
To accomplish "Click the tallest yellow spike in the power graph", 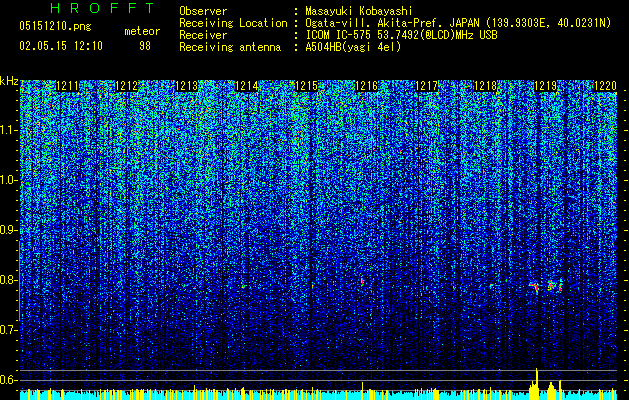I will pyautogui.click(x=536, y=384).
